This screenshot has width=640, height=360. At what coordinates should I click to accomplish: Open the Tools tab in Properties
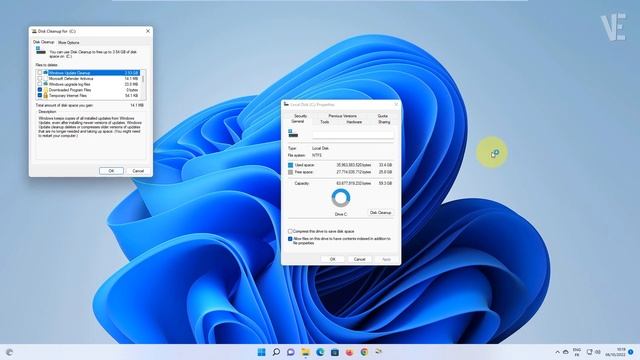click(324, 122)
